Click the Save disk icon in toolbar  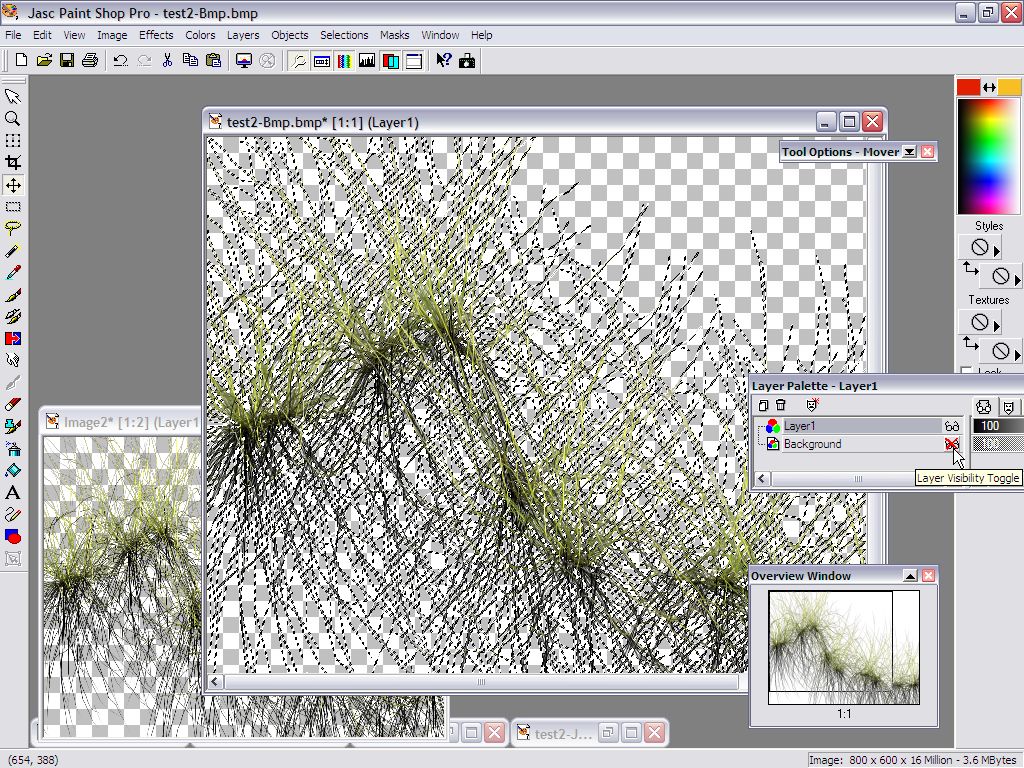coord(67,61)
